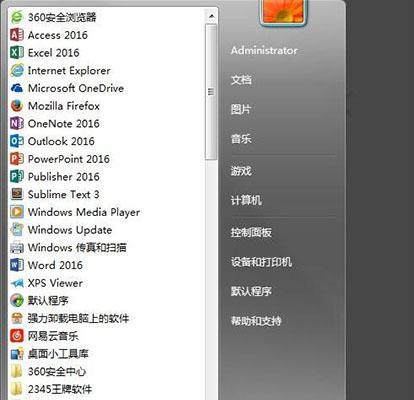Open 设备和打印机 link
This screenshot has height=400, width=414.
coord(261,262)
